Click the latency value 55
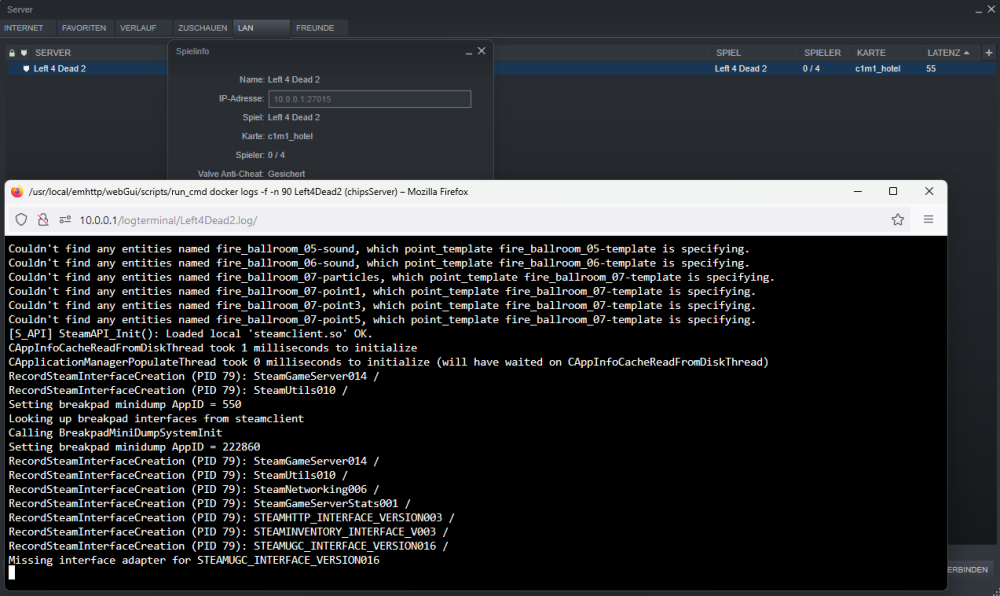 pos(931,69)
